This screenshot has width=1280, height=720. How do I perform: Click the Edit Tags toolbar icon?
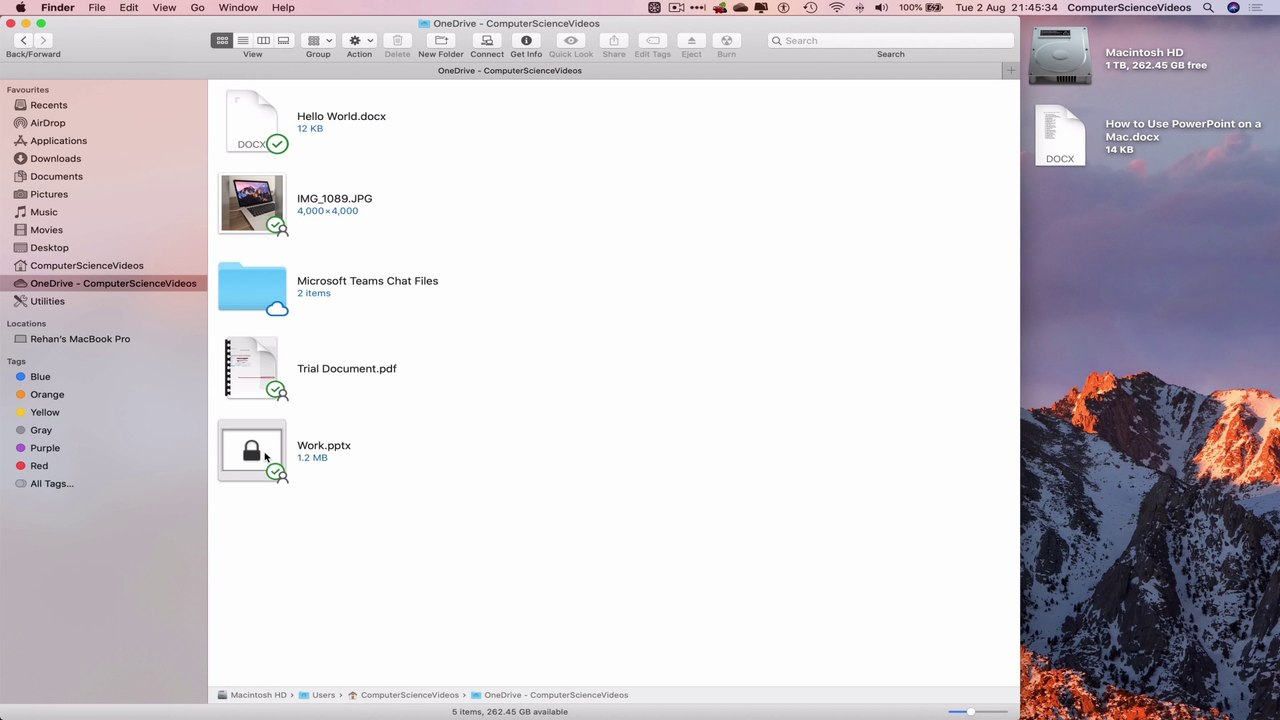(x=653, y=40)
